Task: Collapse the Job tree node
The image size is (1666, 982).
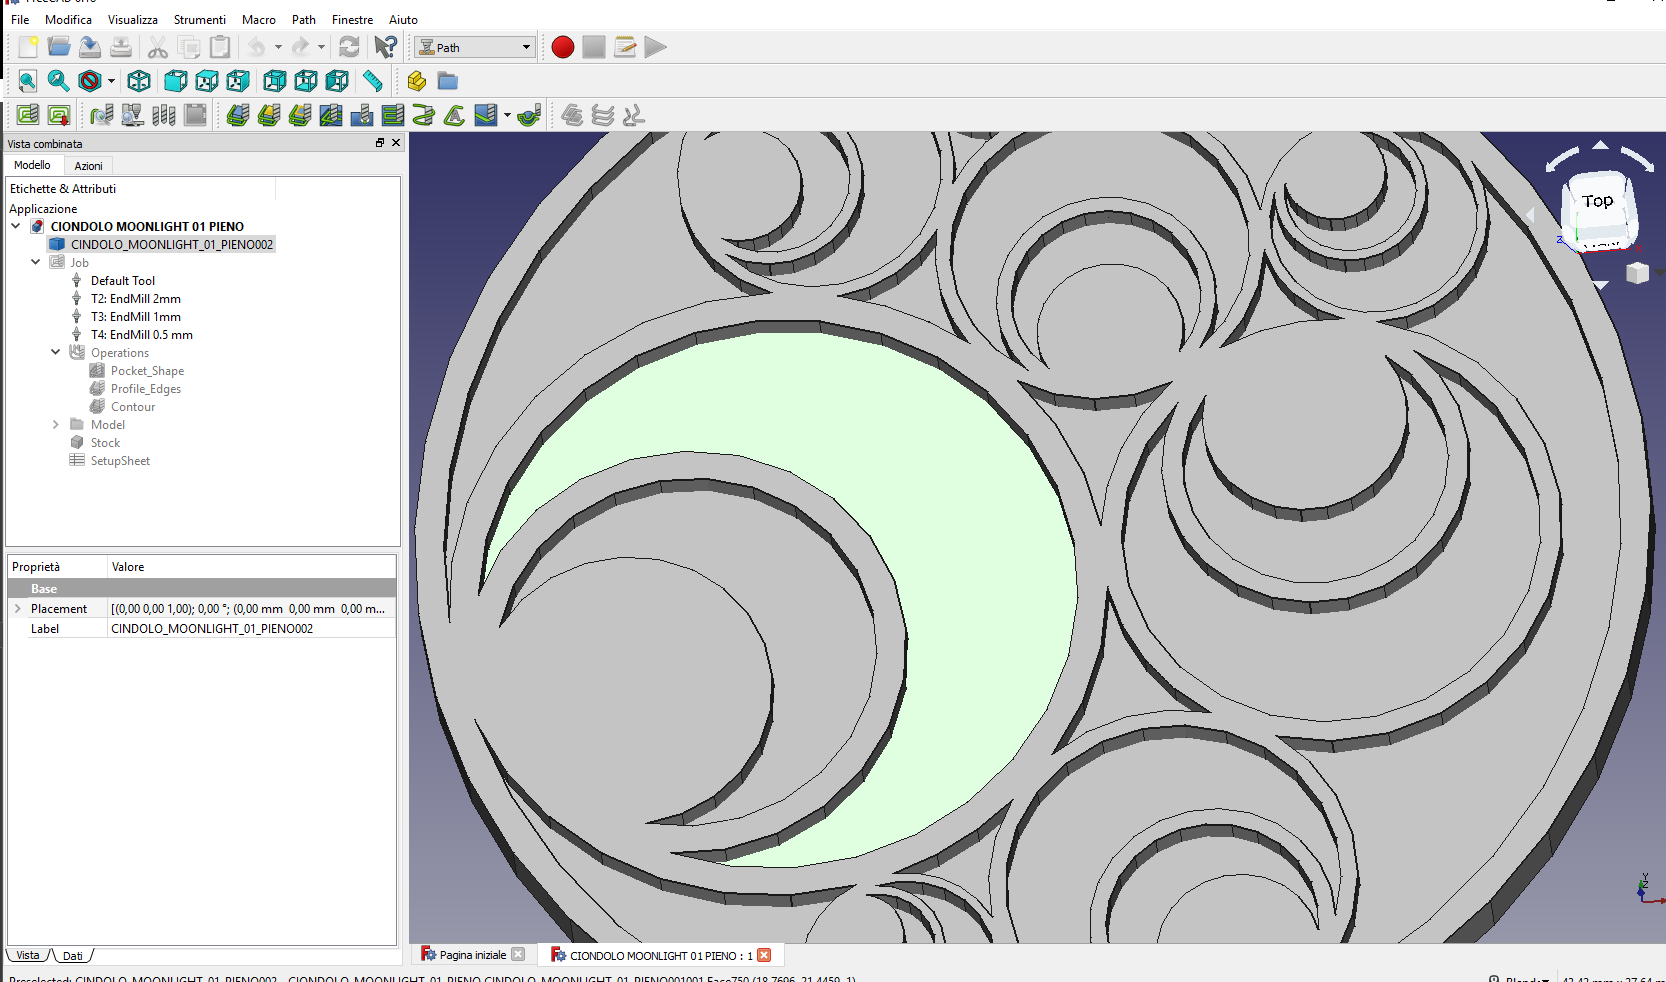Action: [36, 263]
